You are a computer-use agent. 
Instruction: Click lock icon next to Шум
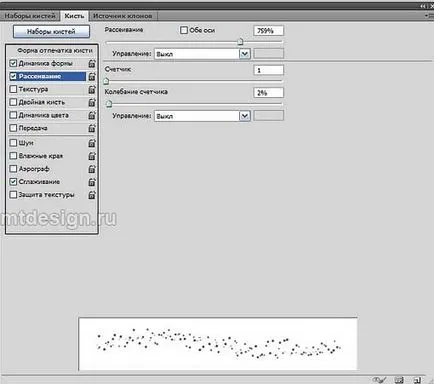(x=92, y=143)
